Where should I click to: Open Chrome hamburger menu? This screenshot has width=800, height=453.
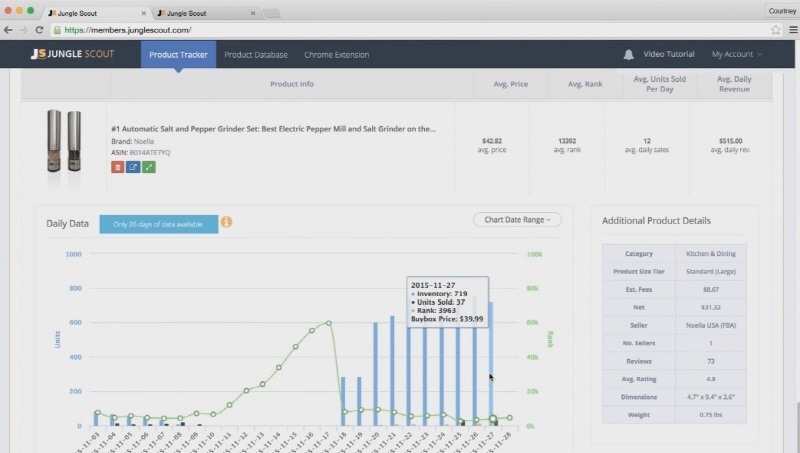coord(793,30)
